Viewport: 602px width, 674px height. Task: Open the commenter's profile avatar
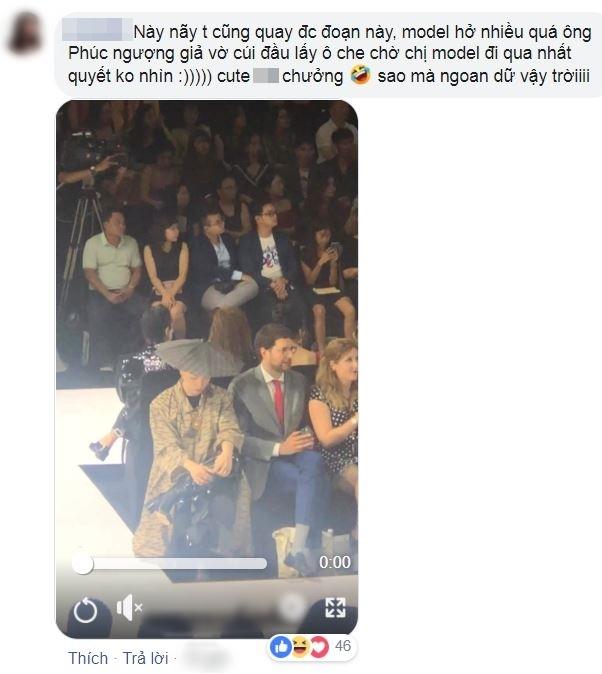click(26, 33)
